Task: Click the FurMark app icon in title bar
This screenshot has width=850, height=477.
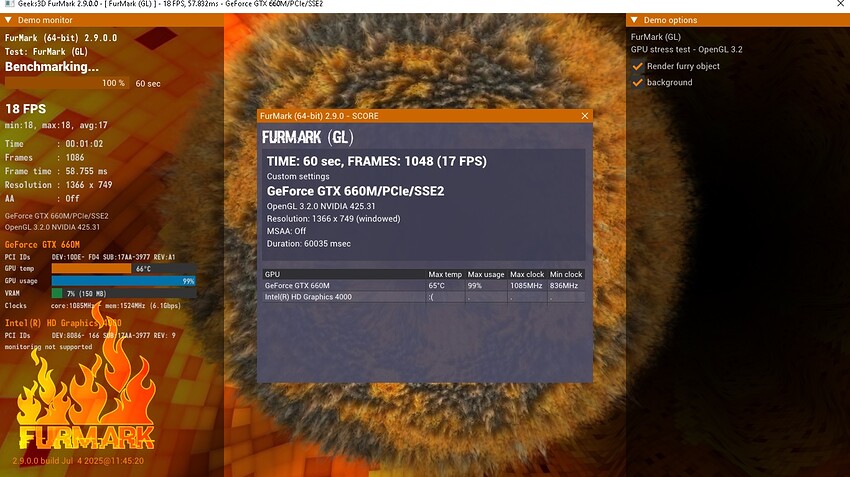Action: 9,4
